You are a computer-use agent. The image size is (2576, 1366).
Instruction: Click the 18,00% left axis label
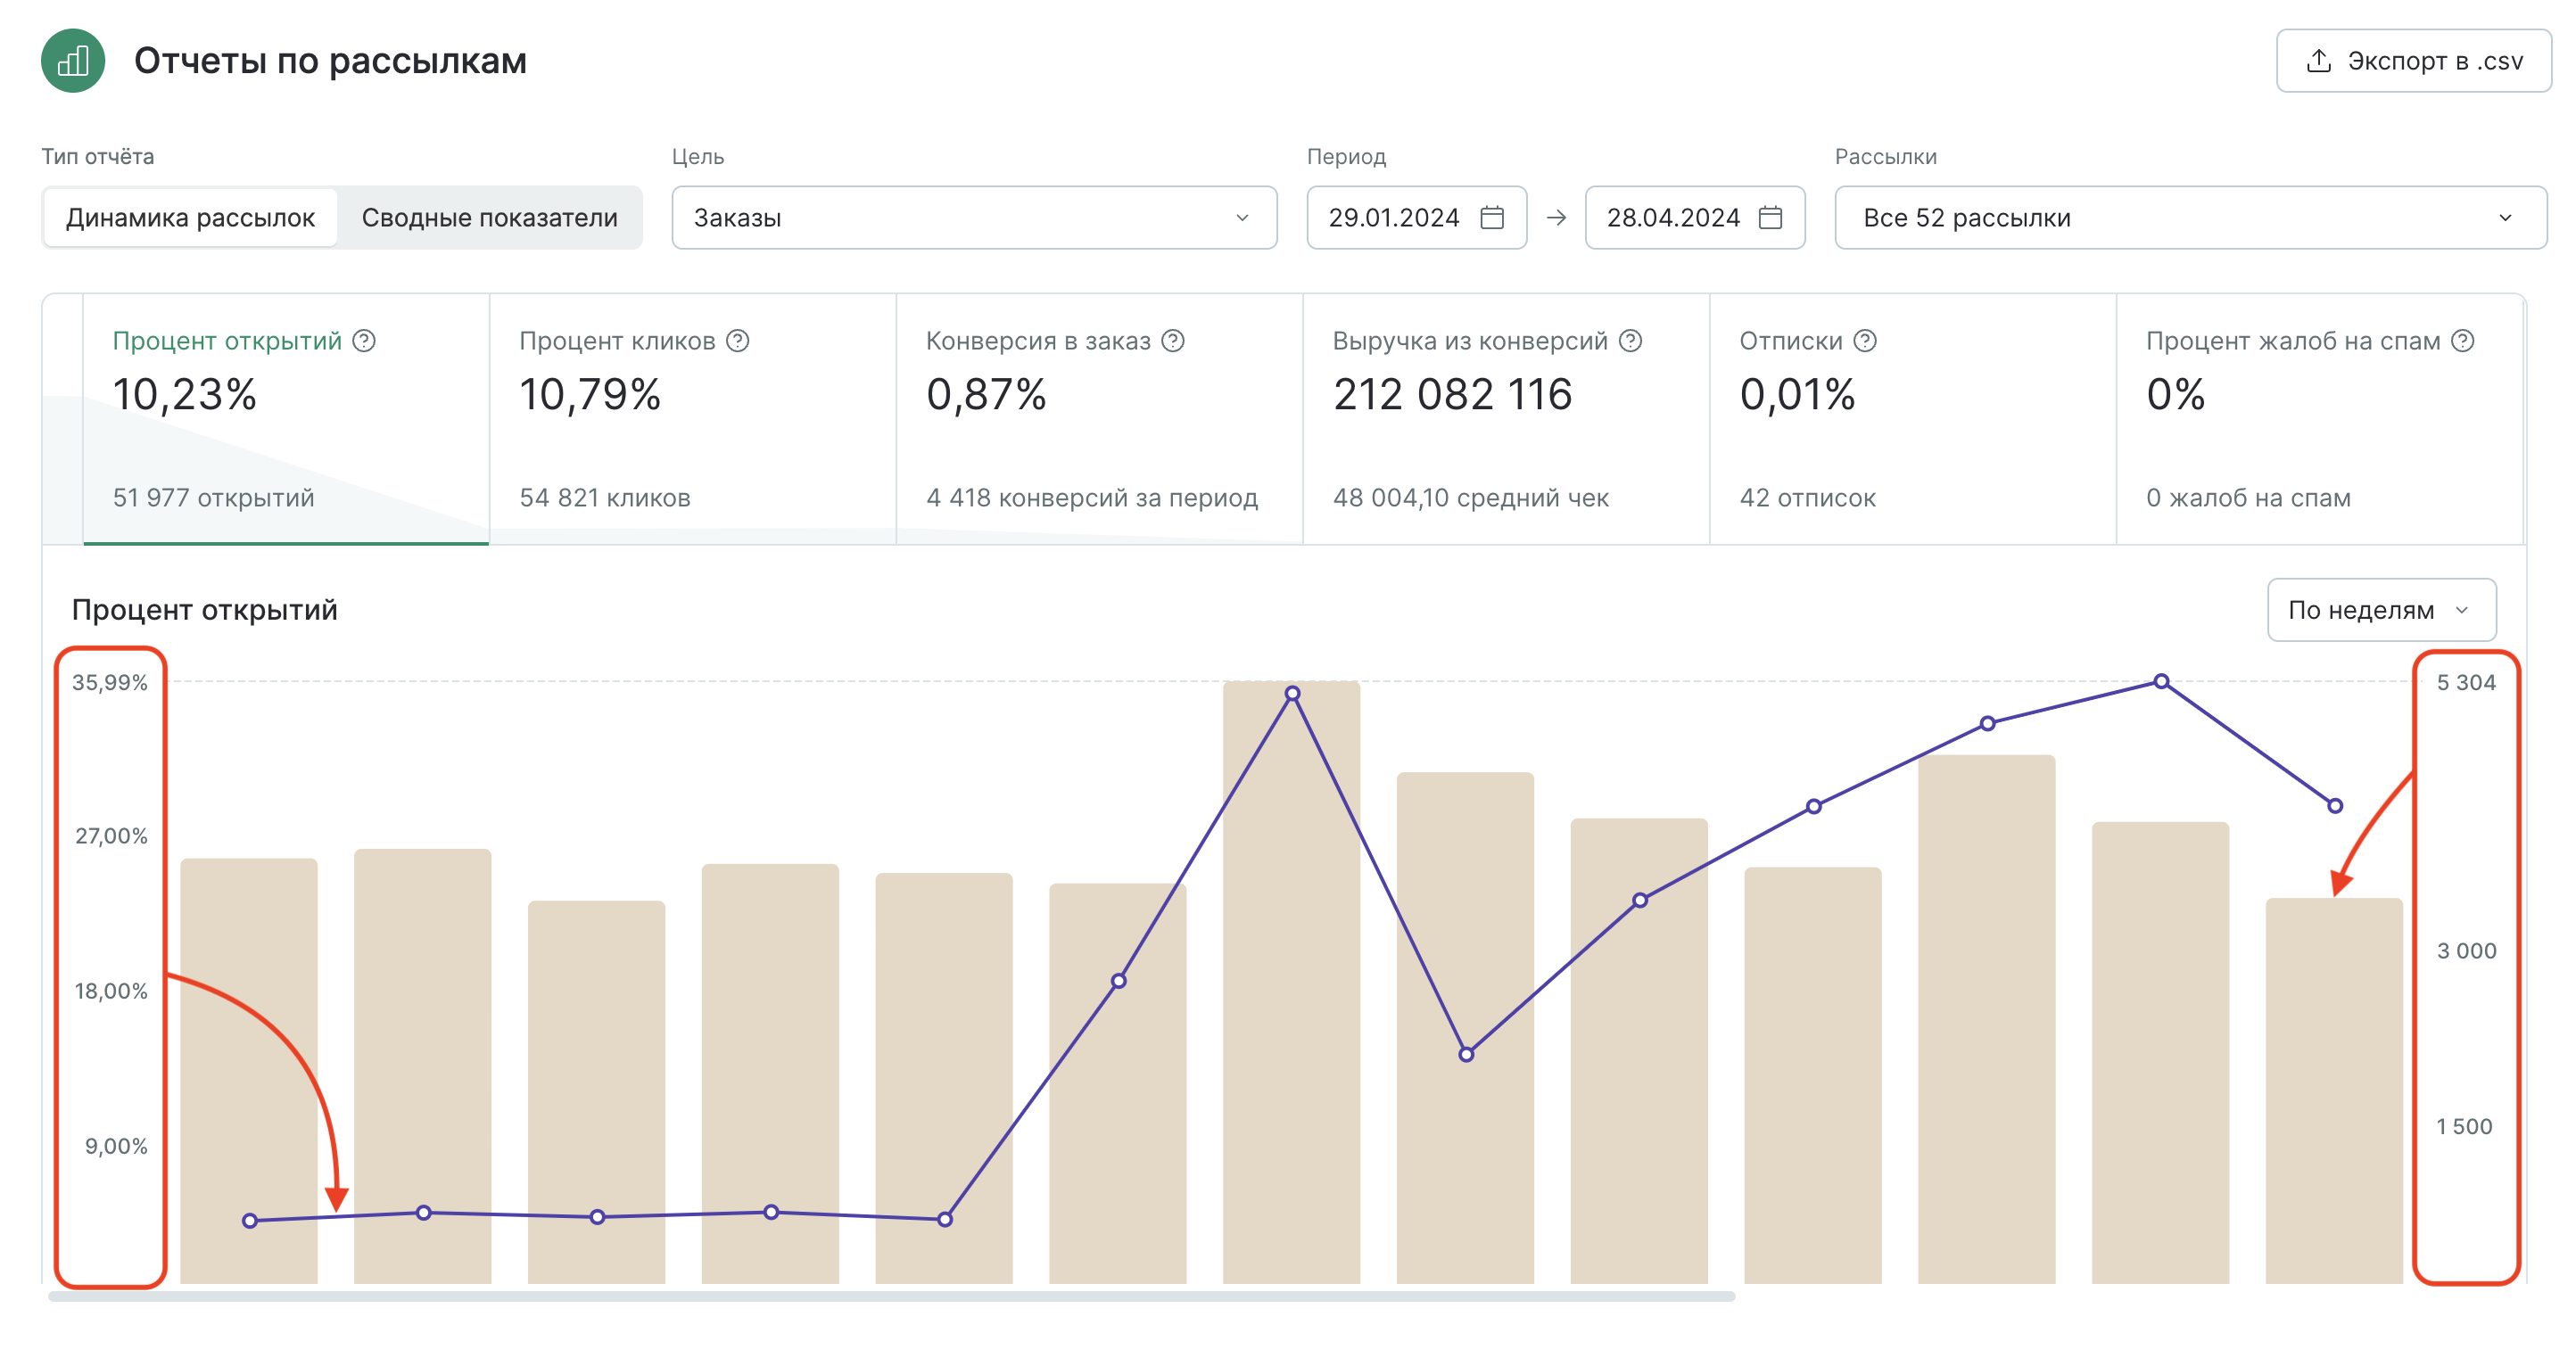[x=111, y=991]
